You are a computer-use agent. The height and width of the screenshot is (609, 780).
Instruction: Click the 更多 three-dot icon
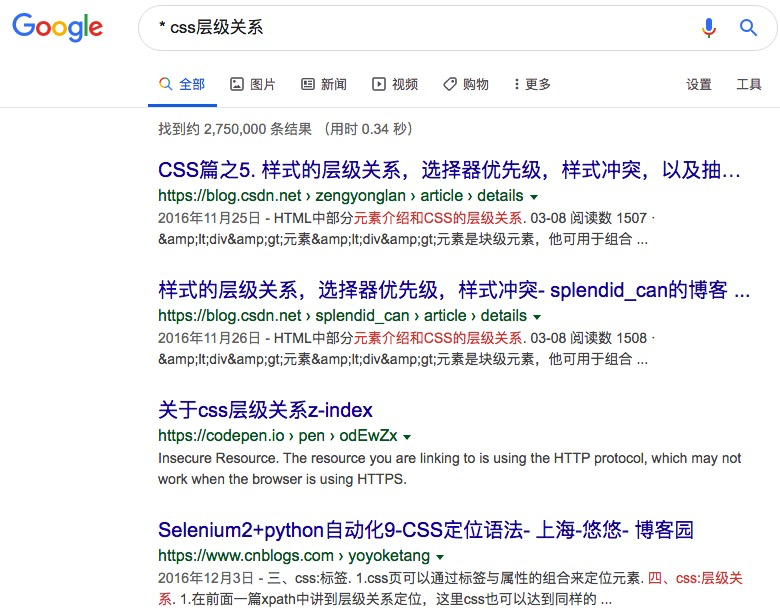click(517, 84)
